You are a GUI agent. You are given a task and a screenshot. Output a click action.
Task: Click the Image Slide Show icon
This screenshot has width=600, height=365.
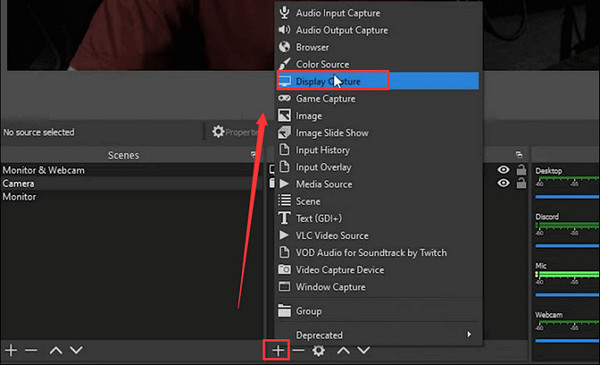point(284,133)
